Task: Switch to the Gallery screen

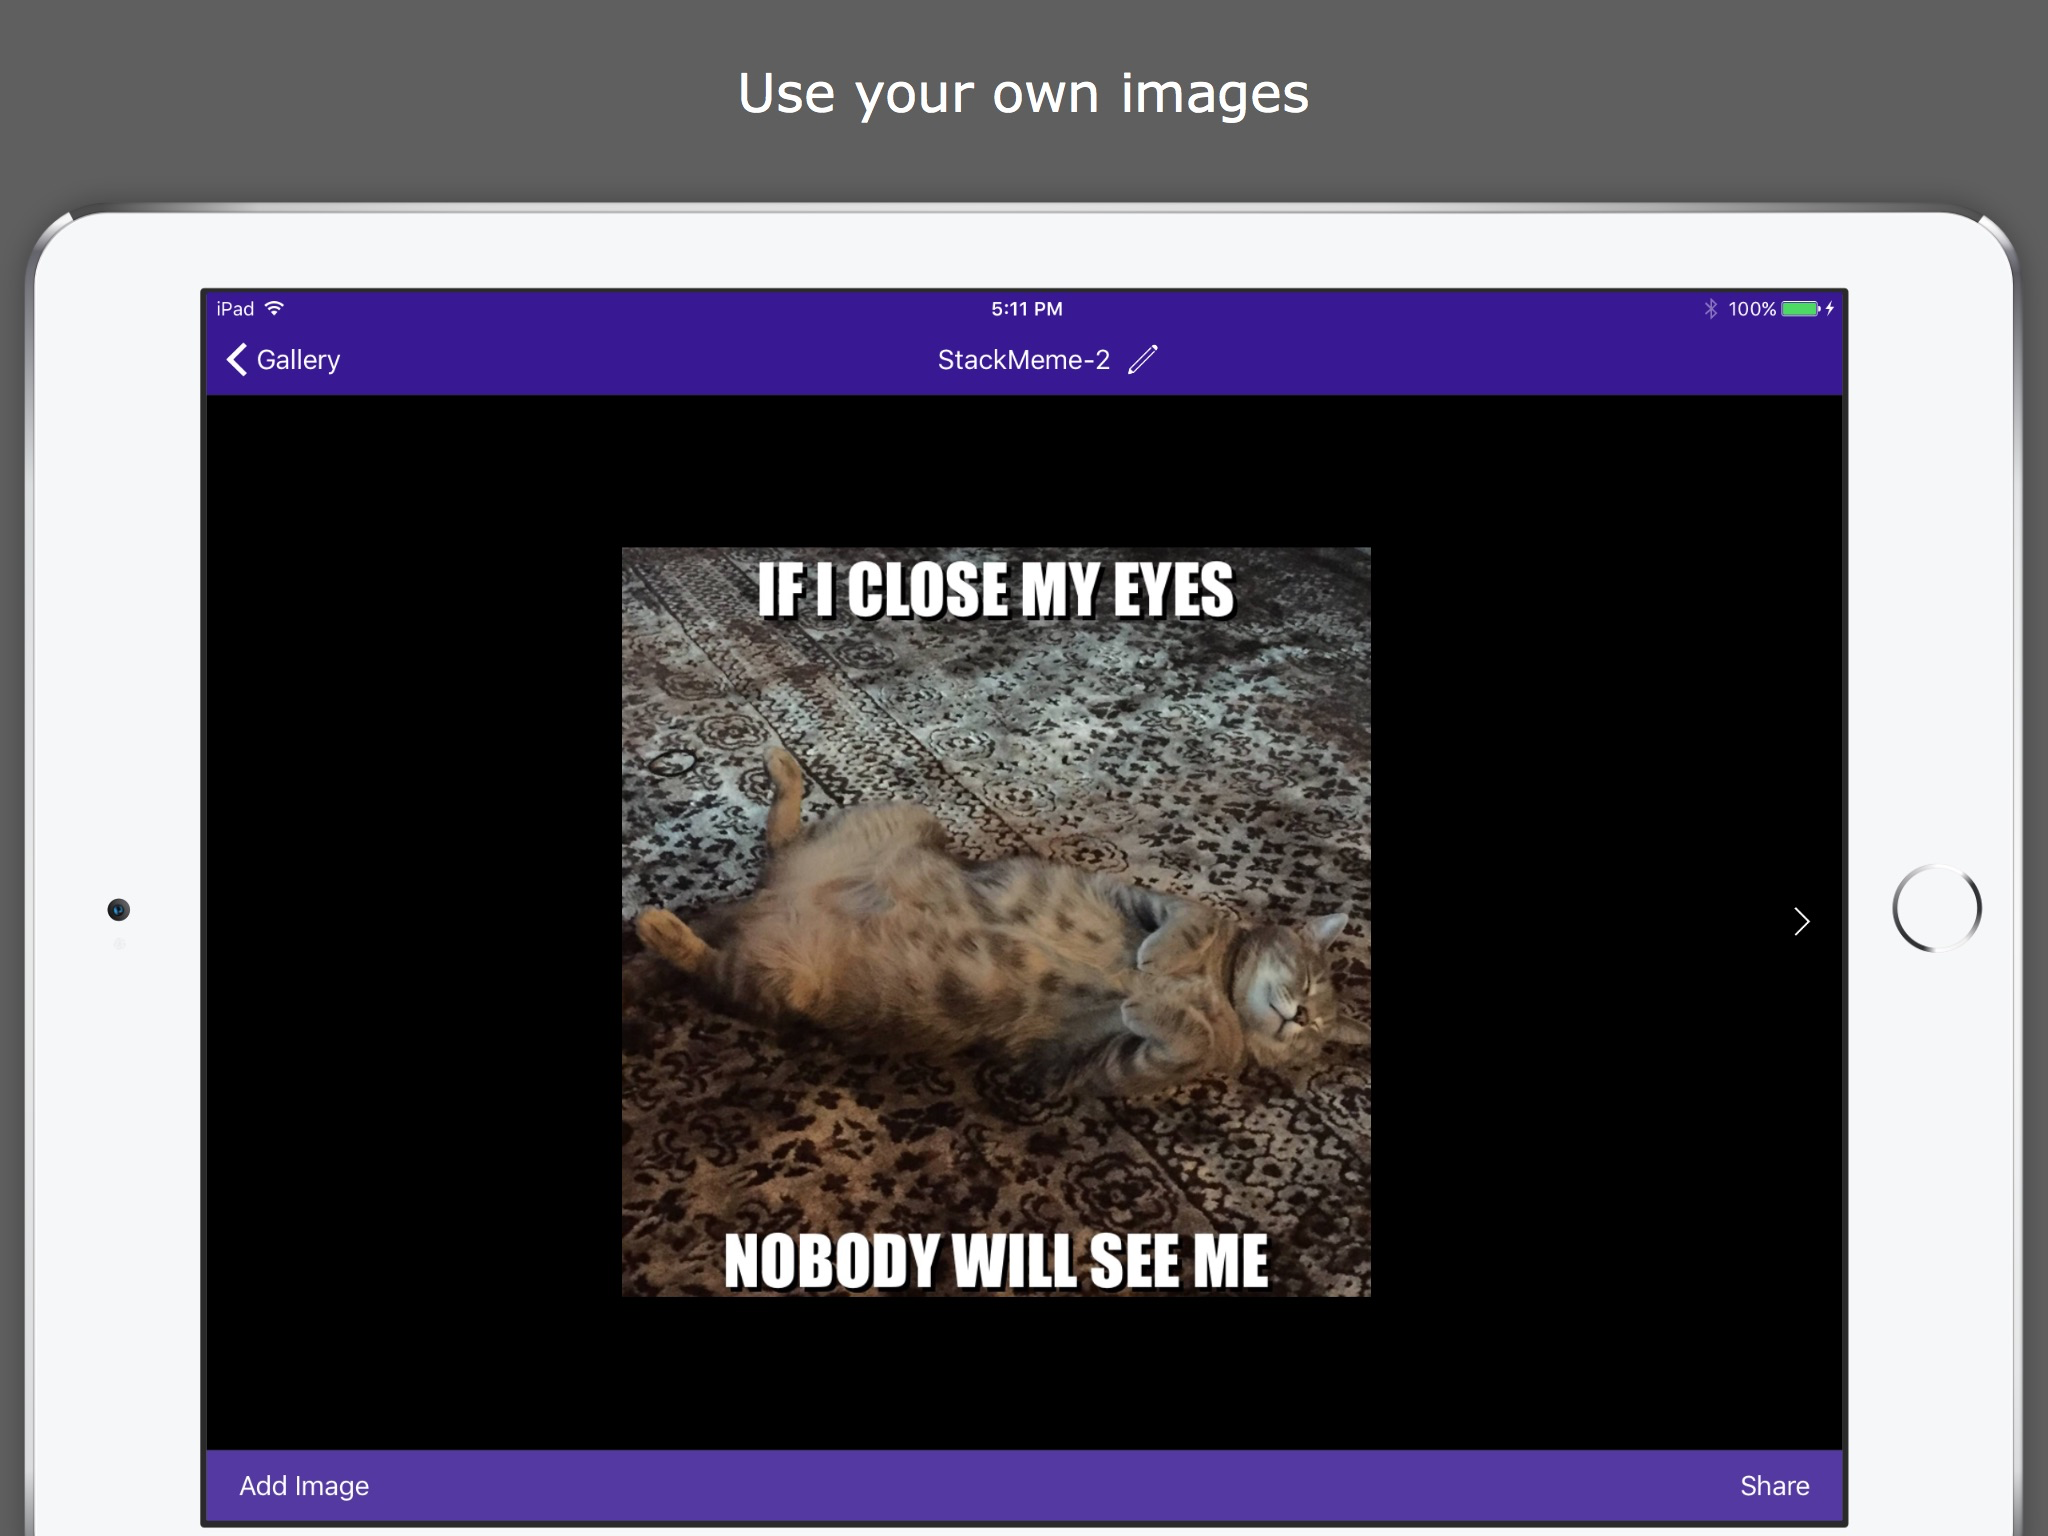Action: point(297,359)
